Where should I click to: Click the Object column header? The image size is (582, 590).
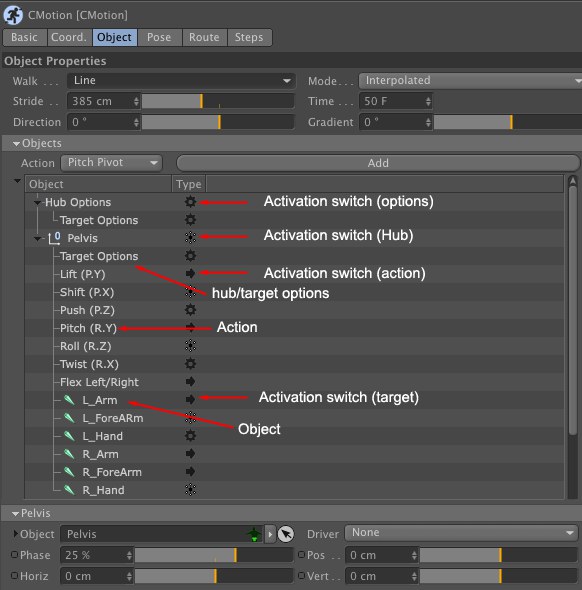98,184
